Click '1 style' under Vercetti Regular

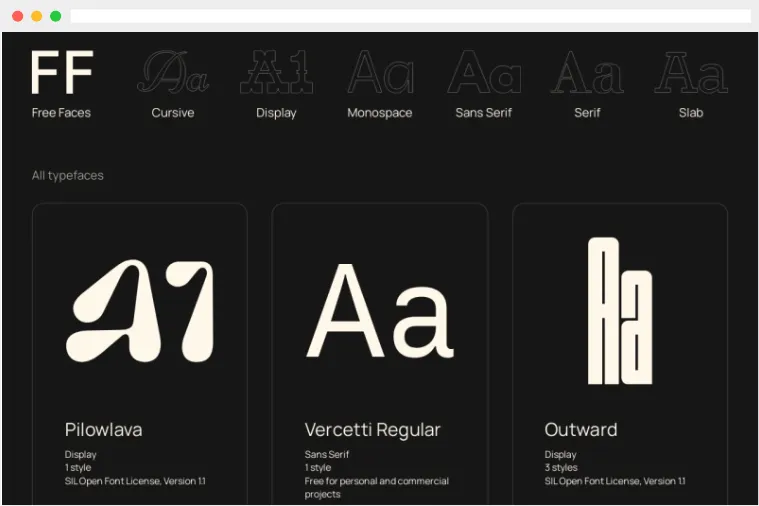pos(318,468)
